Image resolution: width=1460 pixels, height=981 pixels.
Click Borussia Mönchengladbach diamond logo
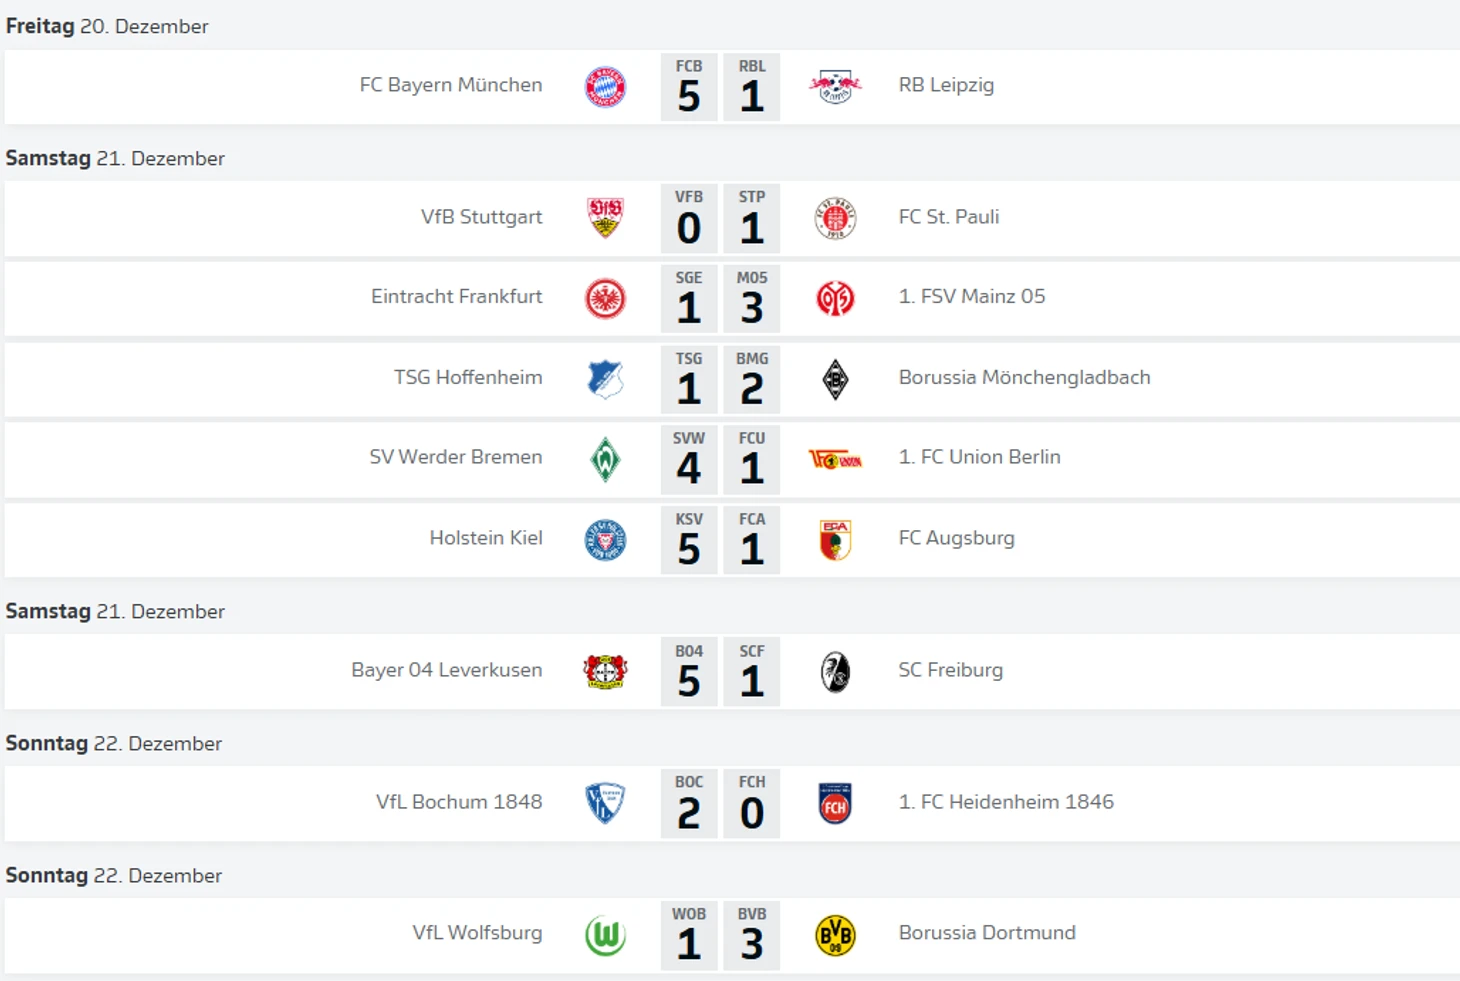tap(835, 379)
